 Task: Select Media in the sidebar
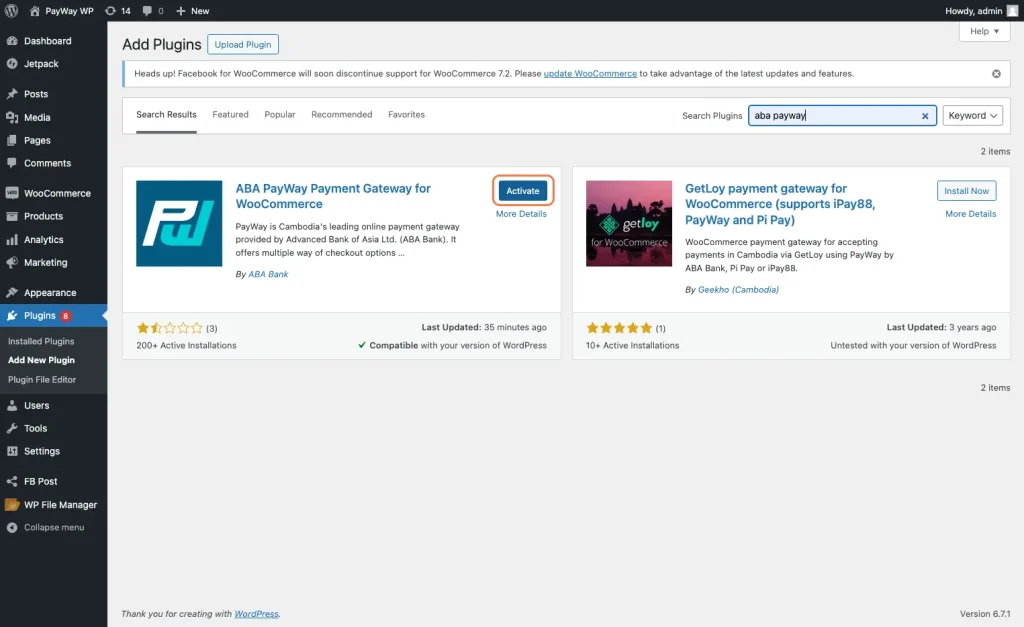click(40, 117)
